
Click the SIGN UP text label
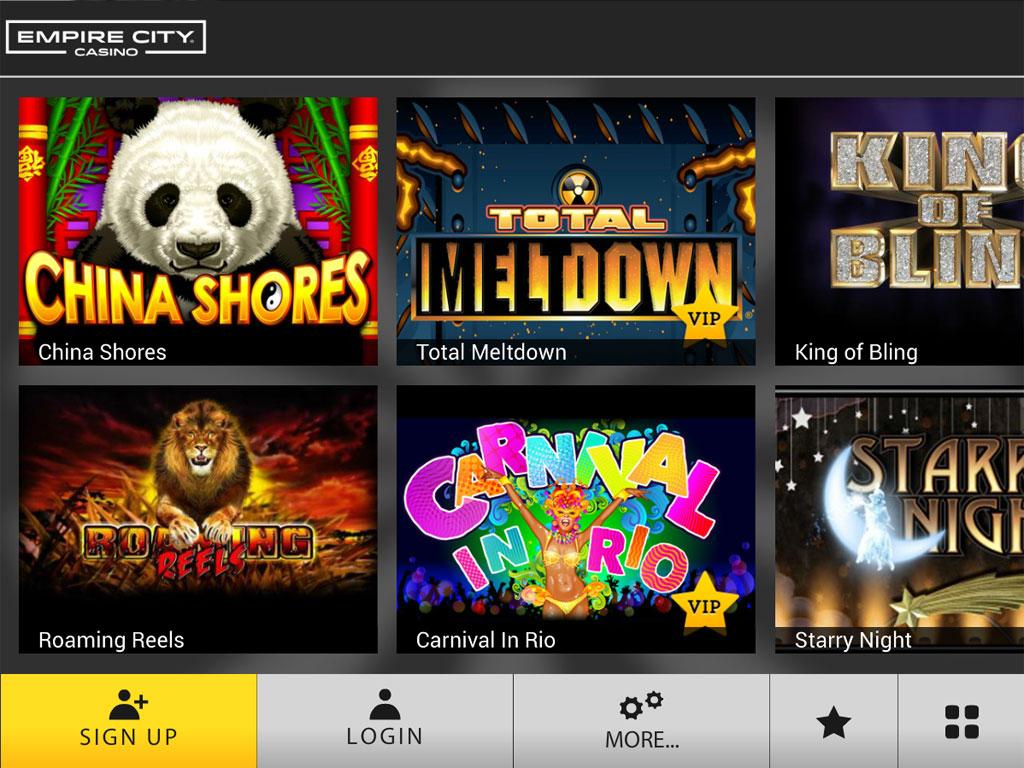(128, 737)
